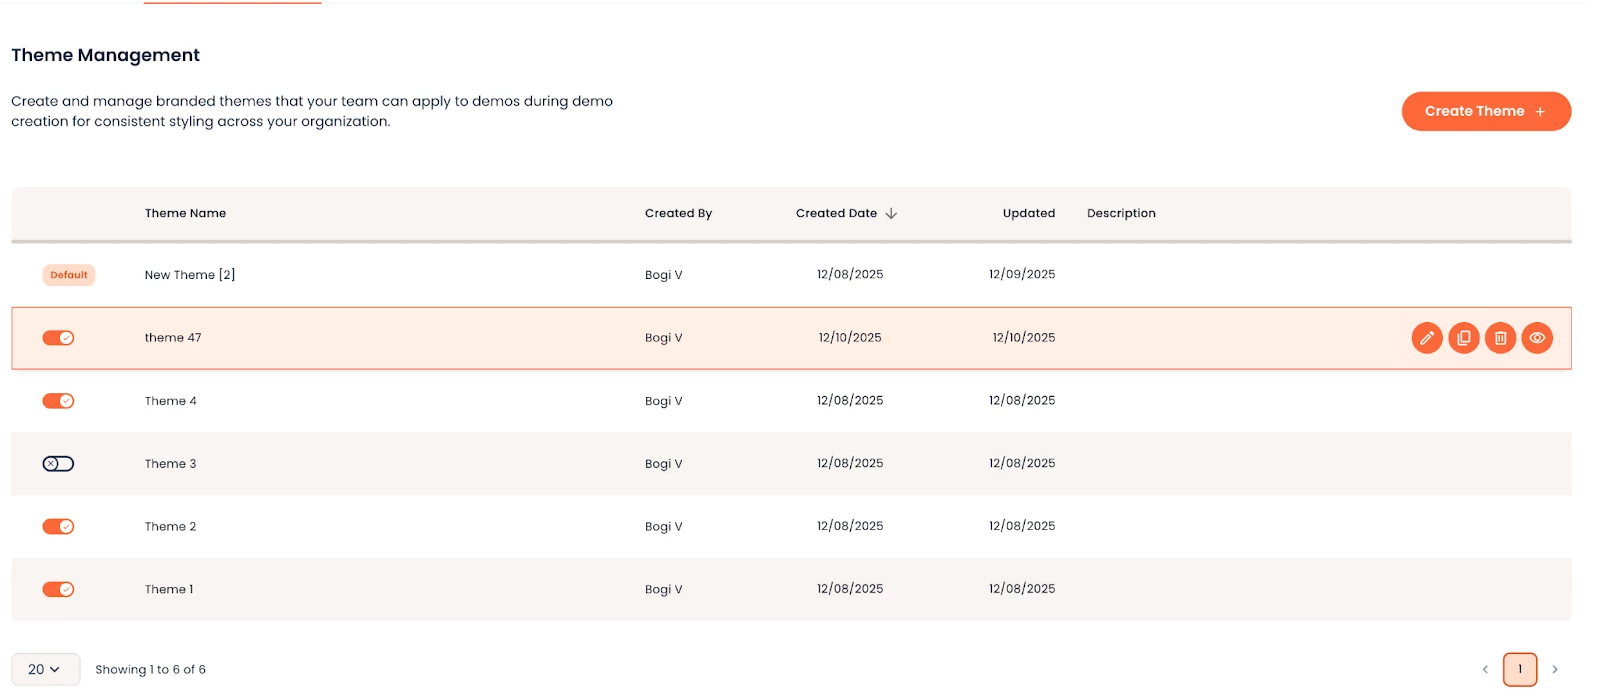Click the Created Date sort arrow icon

[891, 213]
